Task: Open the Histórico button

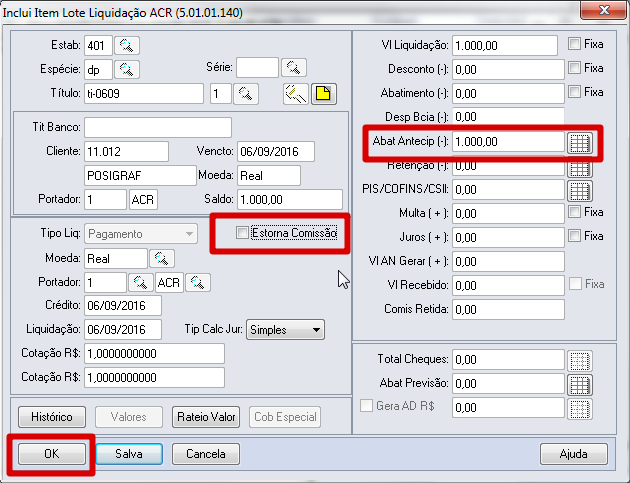Action: point(52,417)
